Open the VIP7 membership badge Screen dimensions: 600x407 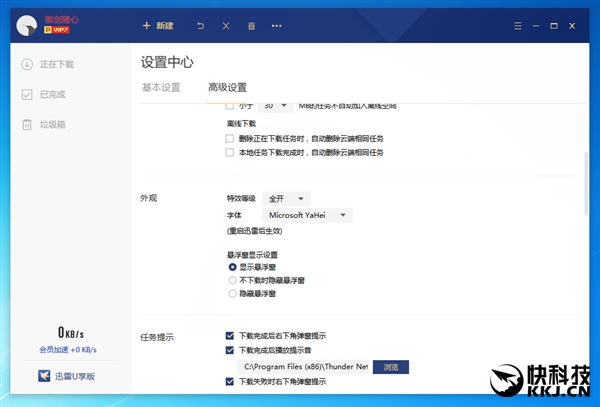[x=57, y=30]
